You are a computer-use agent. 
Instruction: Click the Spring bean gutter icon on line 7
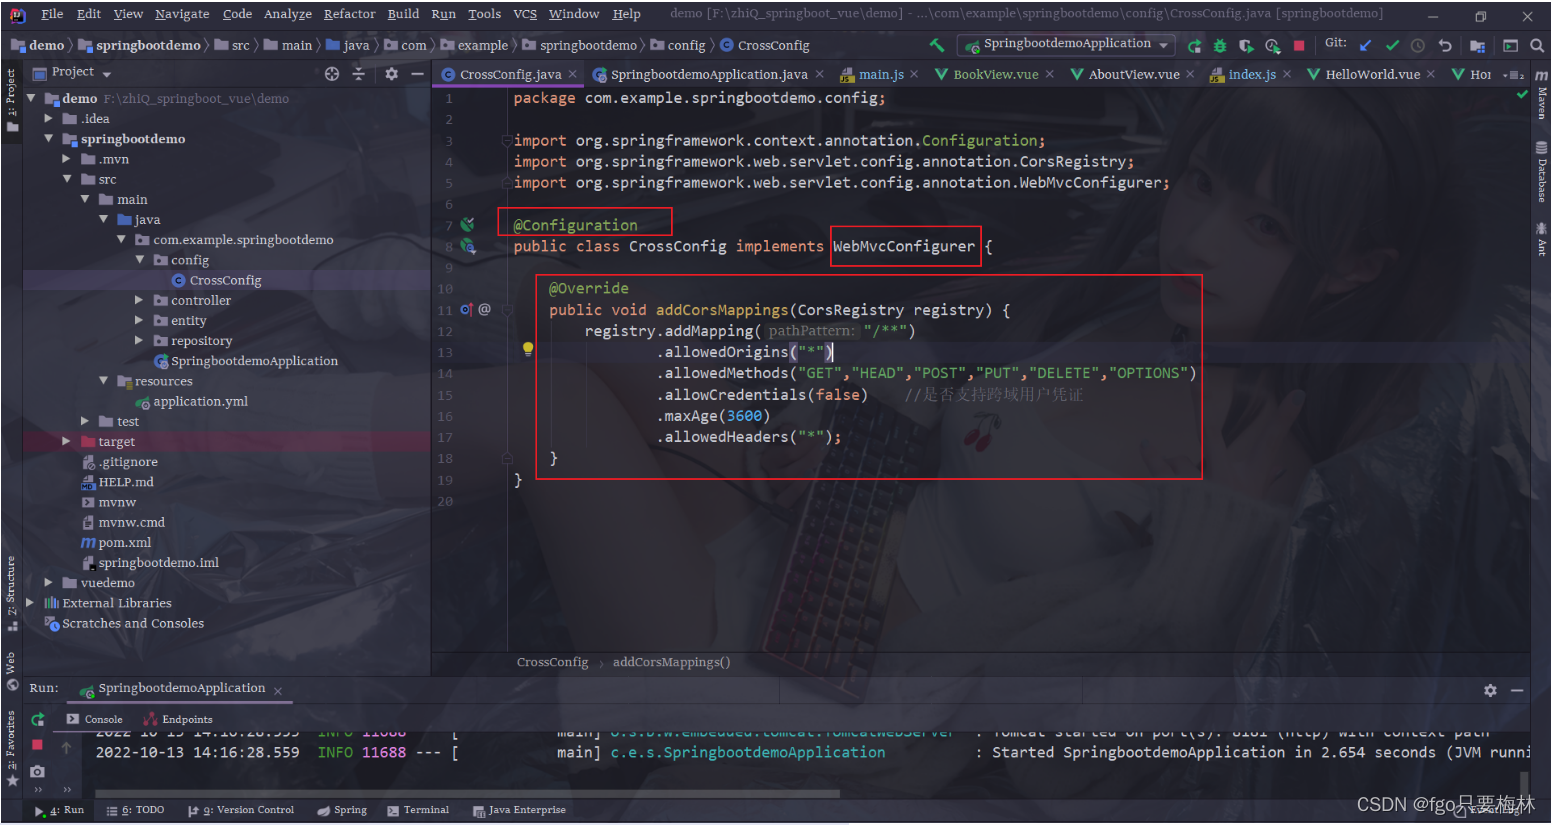coord(467,225)
